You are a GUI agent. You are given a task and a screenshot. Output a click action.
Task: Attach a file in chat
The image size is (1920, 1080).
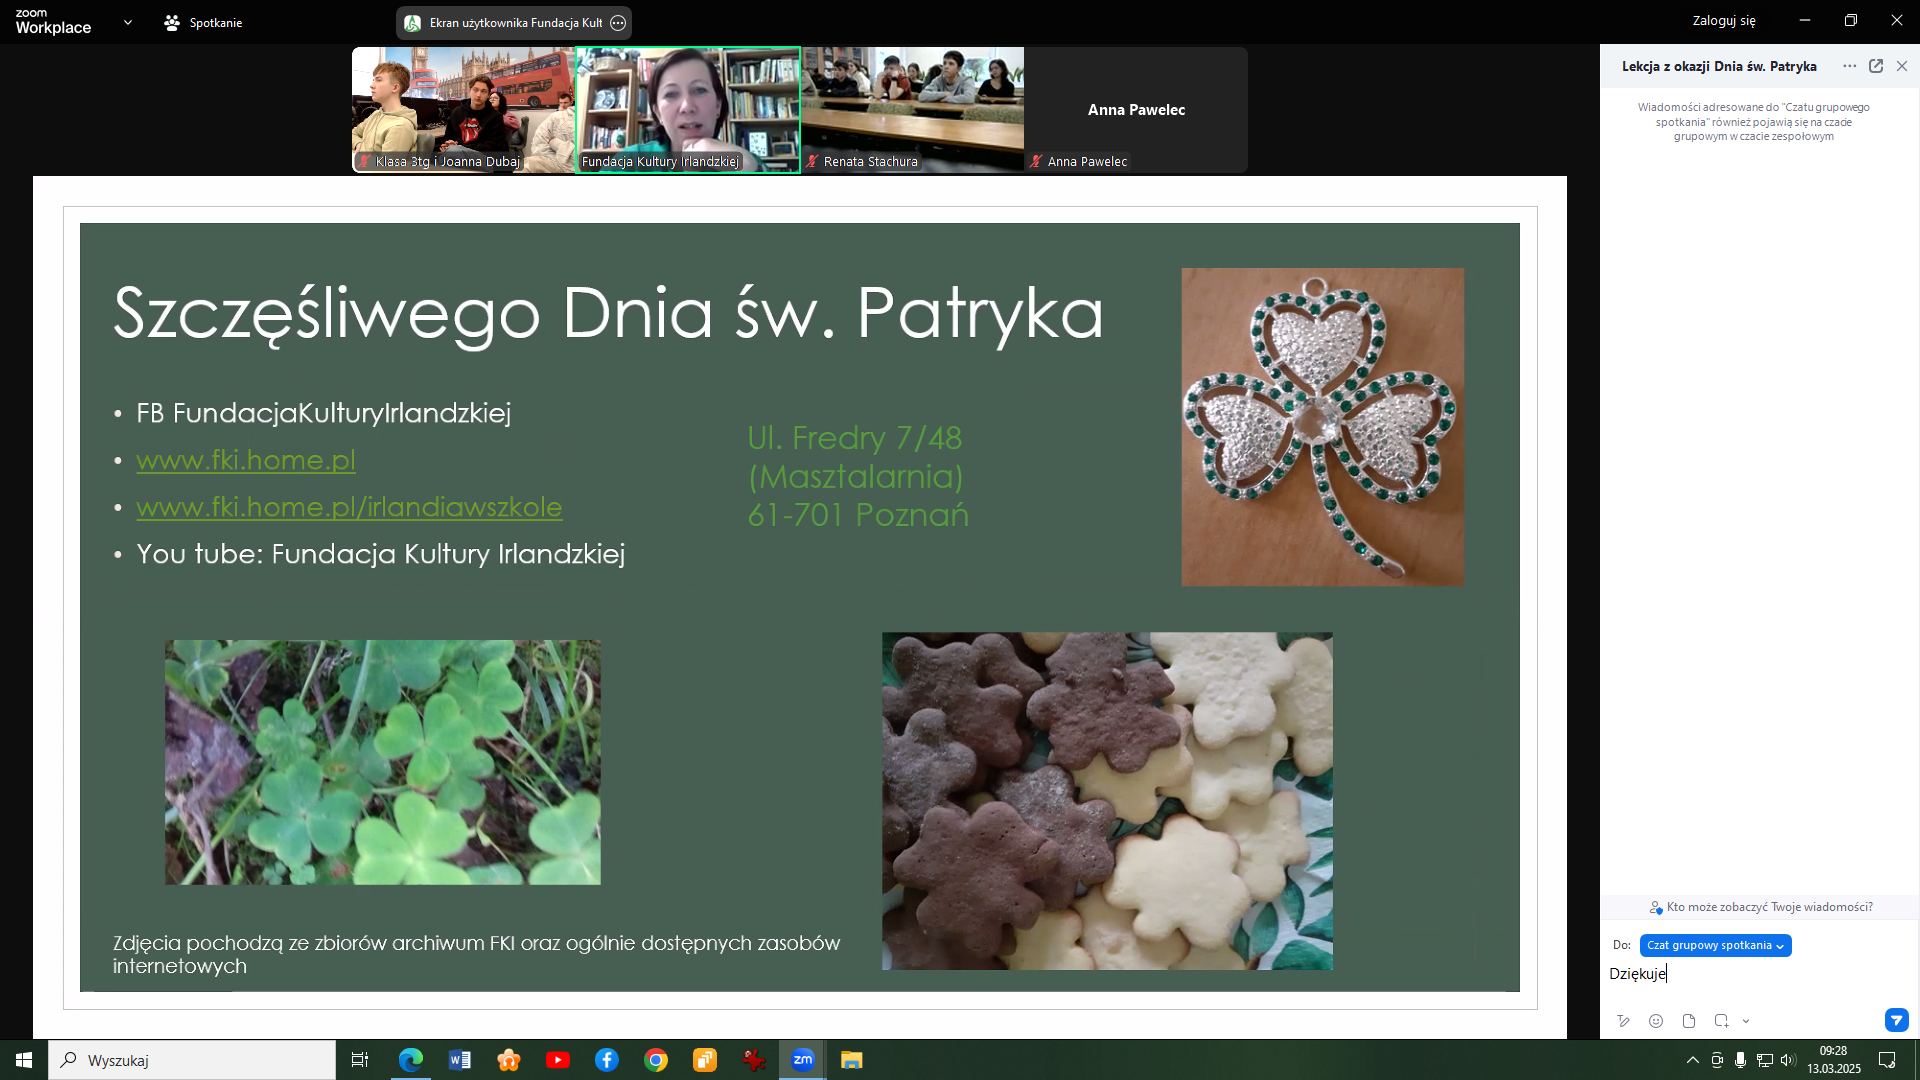tap(1689, 1021)
